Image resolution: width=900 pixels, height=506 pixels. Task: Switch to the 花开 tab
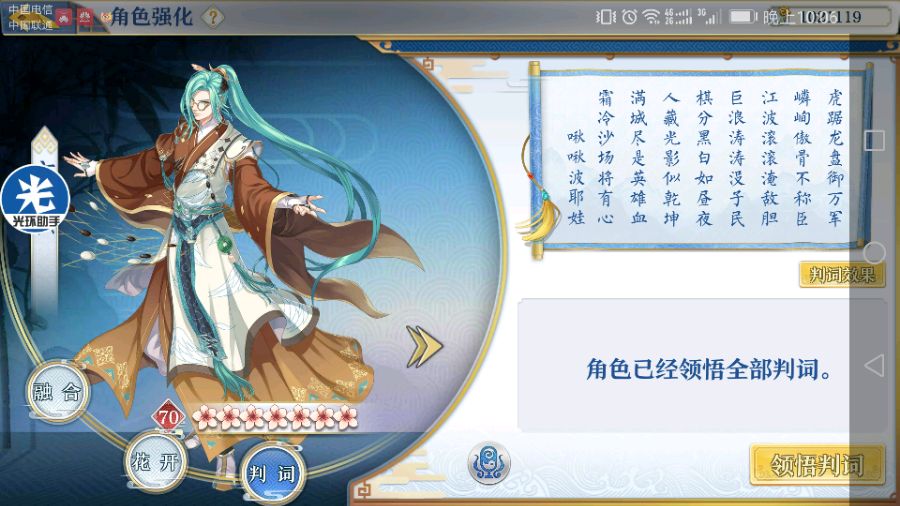click(x=156, y=462)
